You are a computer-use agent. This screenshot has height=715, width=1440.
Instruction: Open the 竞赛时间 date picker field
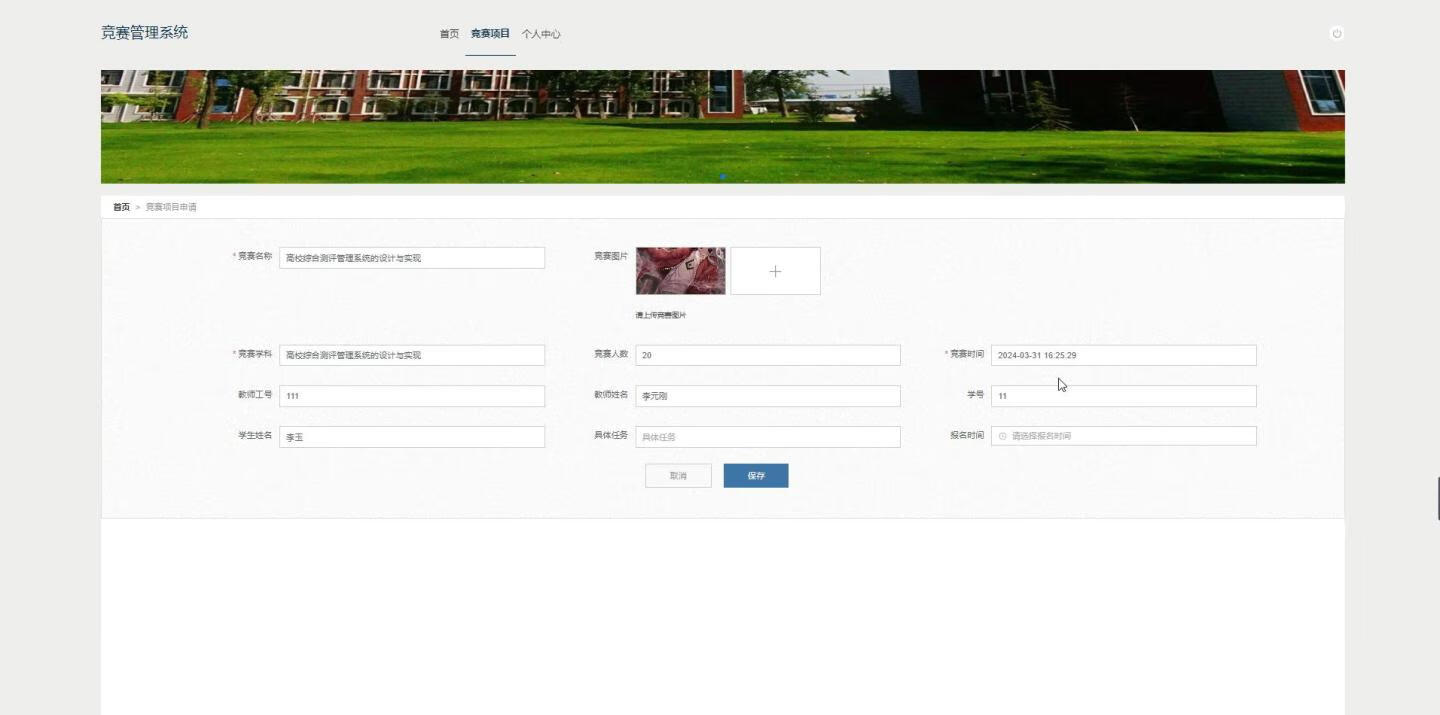(1123, 355)
